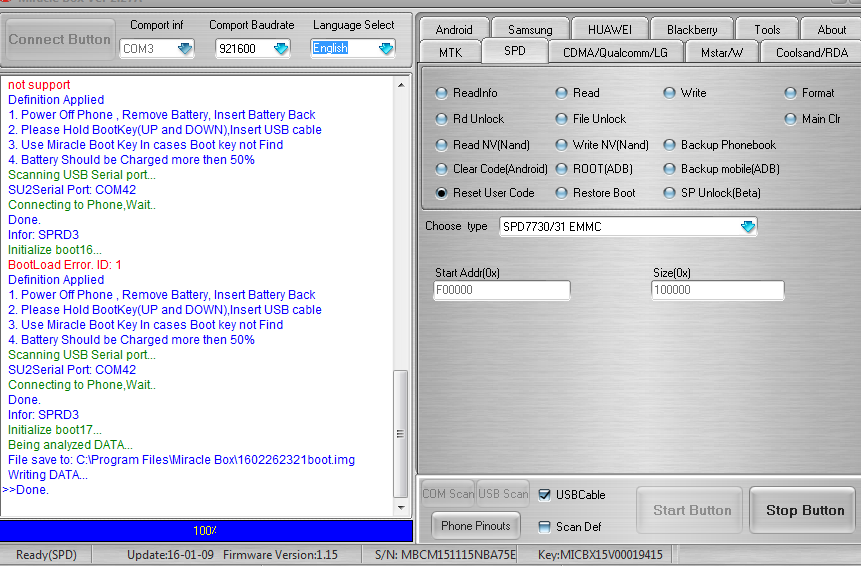Select Clear Code(Android) radio option
Image resolution: width=861 pixels, height=566 pixels.
click(x=441, y=169)
